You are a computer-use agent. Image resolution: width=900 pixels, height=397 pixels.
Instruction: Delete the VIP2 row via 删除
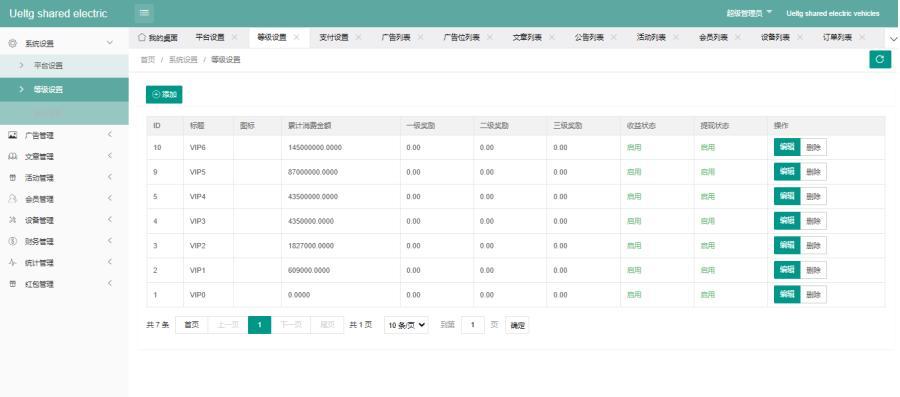point(813,246)
